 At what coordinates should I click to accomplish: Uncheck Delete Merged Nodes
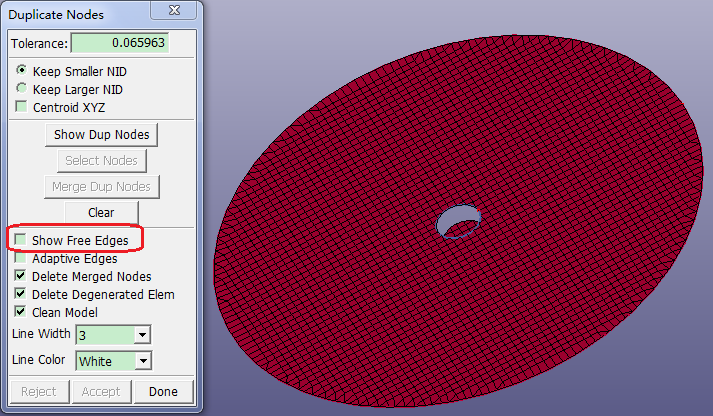coord(21,276)
